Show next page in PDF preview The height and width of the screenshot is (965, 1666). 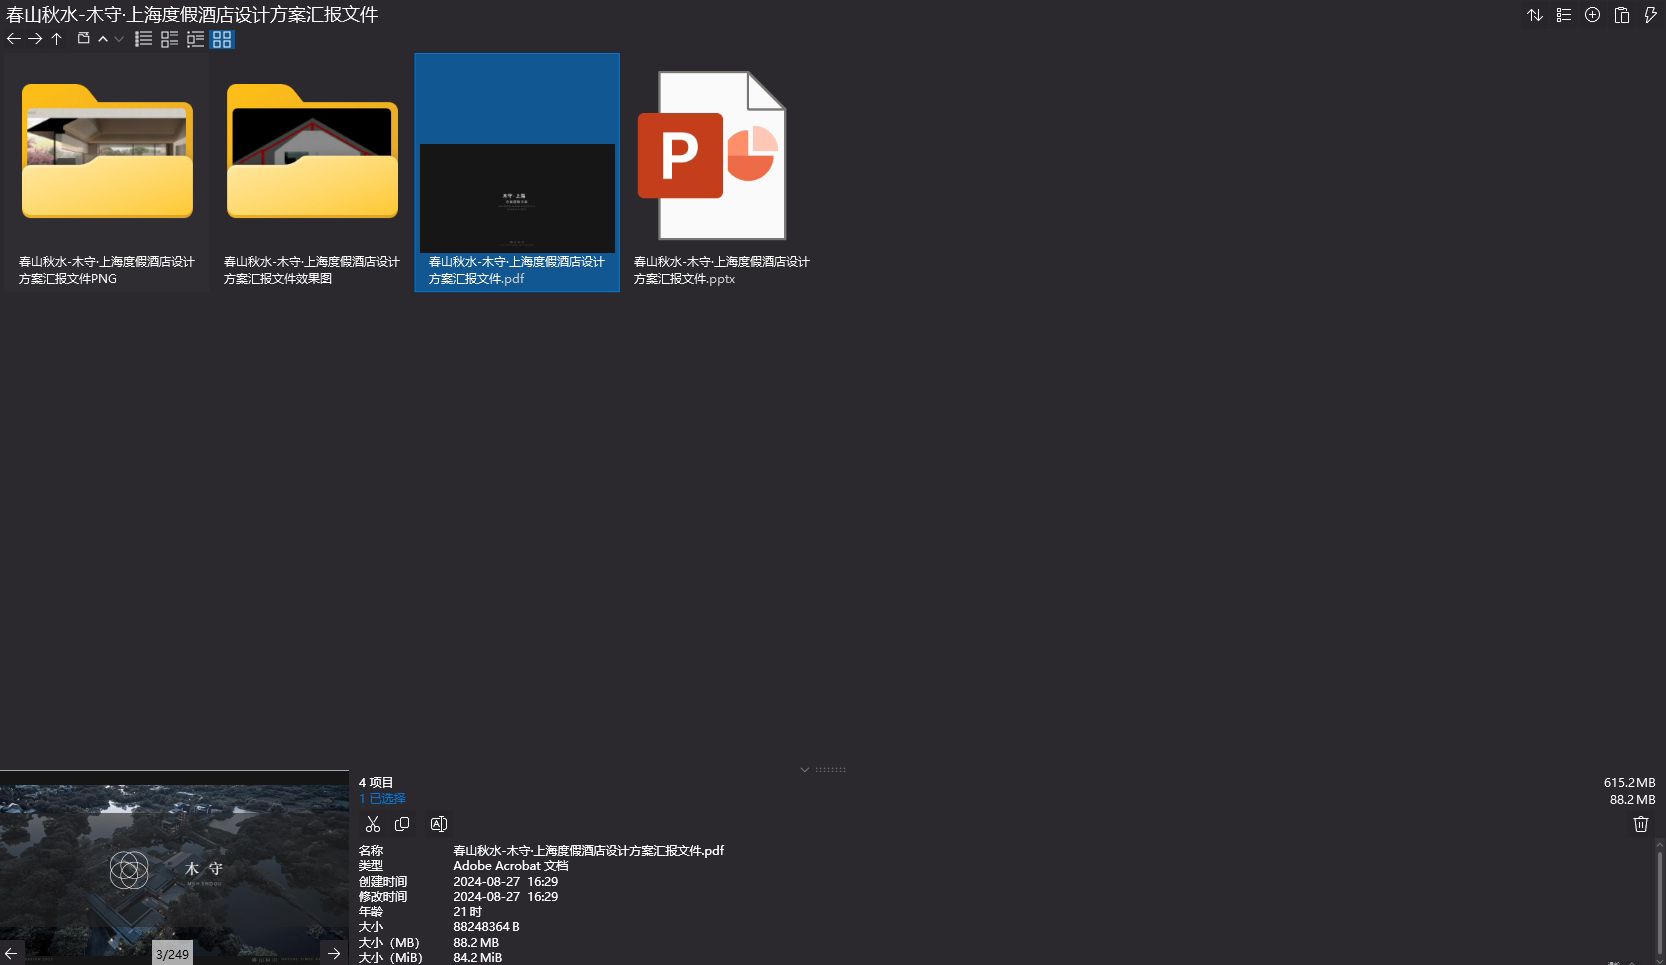coord(334,953)
